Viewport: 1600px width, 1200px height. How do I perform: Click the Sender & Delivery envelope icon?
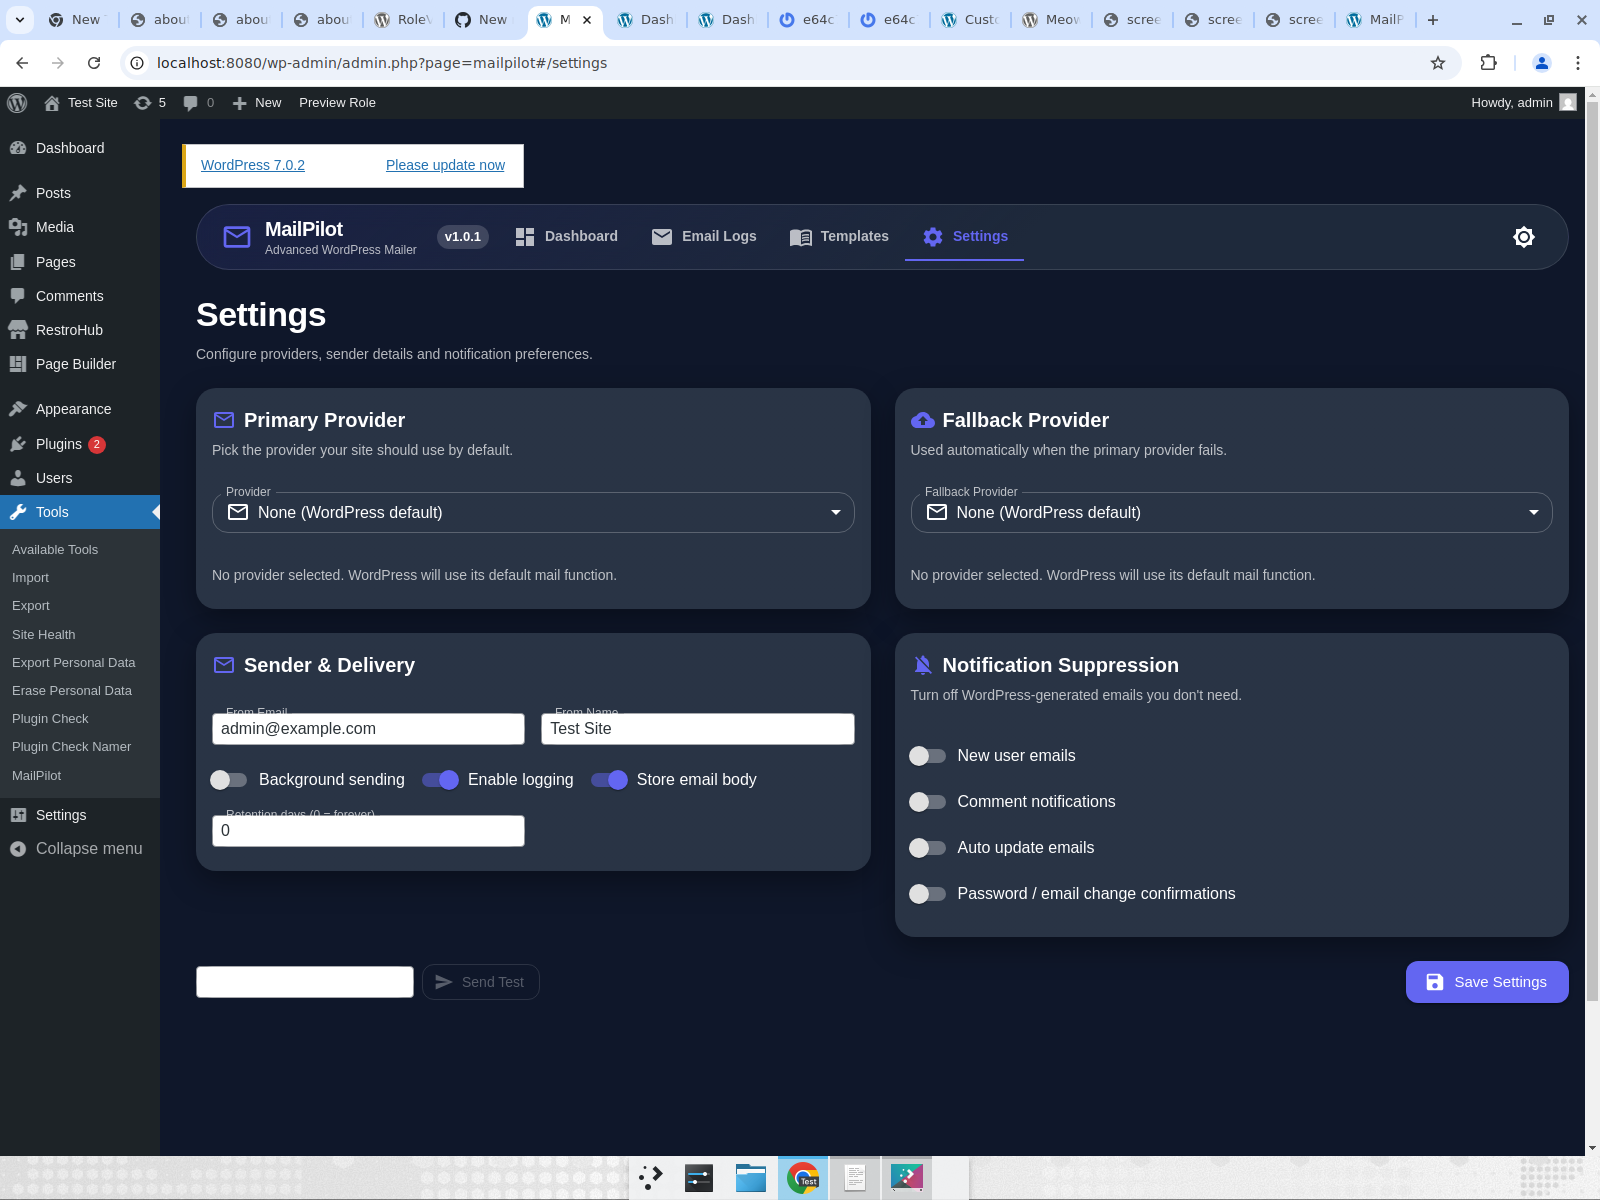pyautogui.click(x=224, y=665)
